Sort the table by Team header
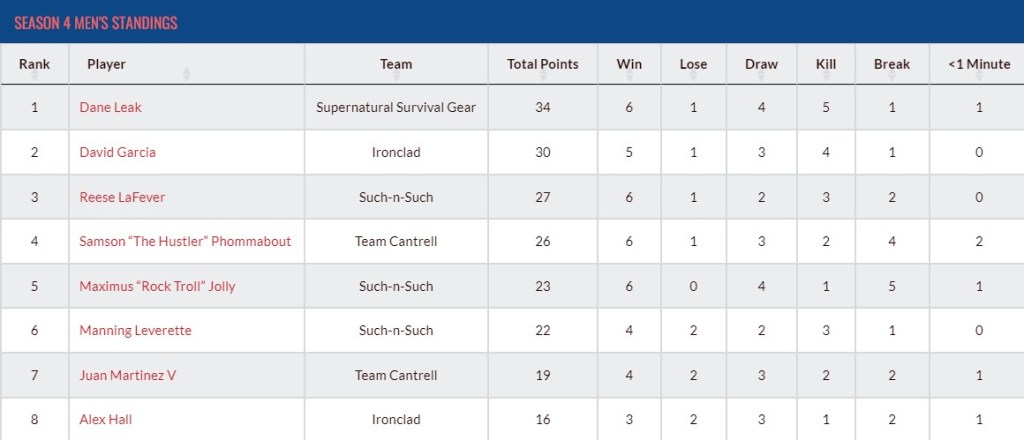 point(396,64)
